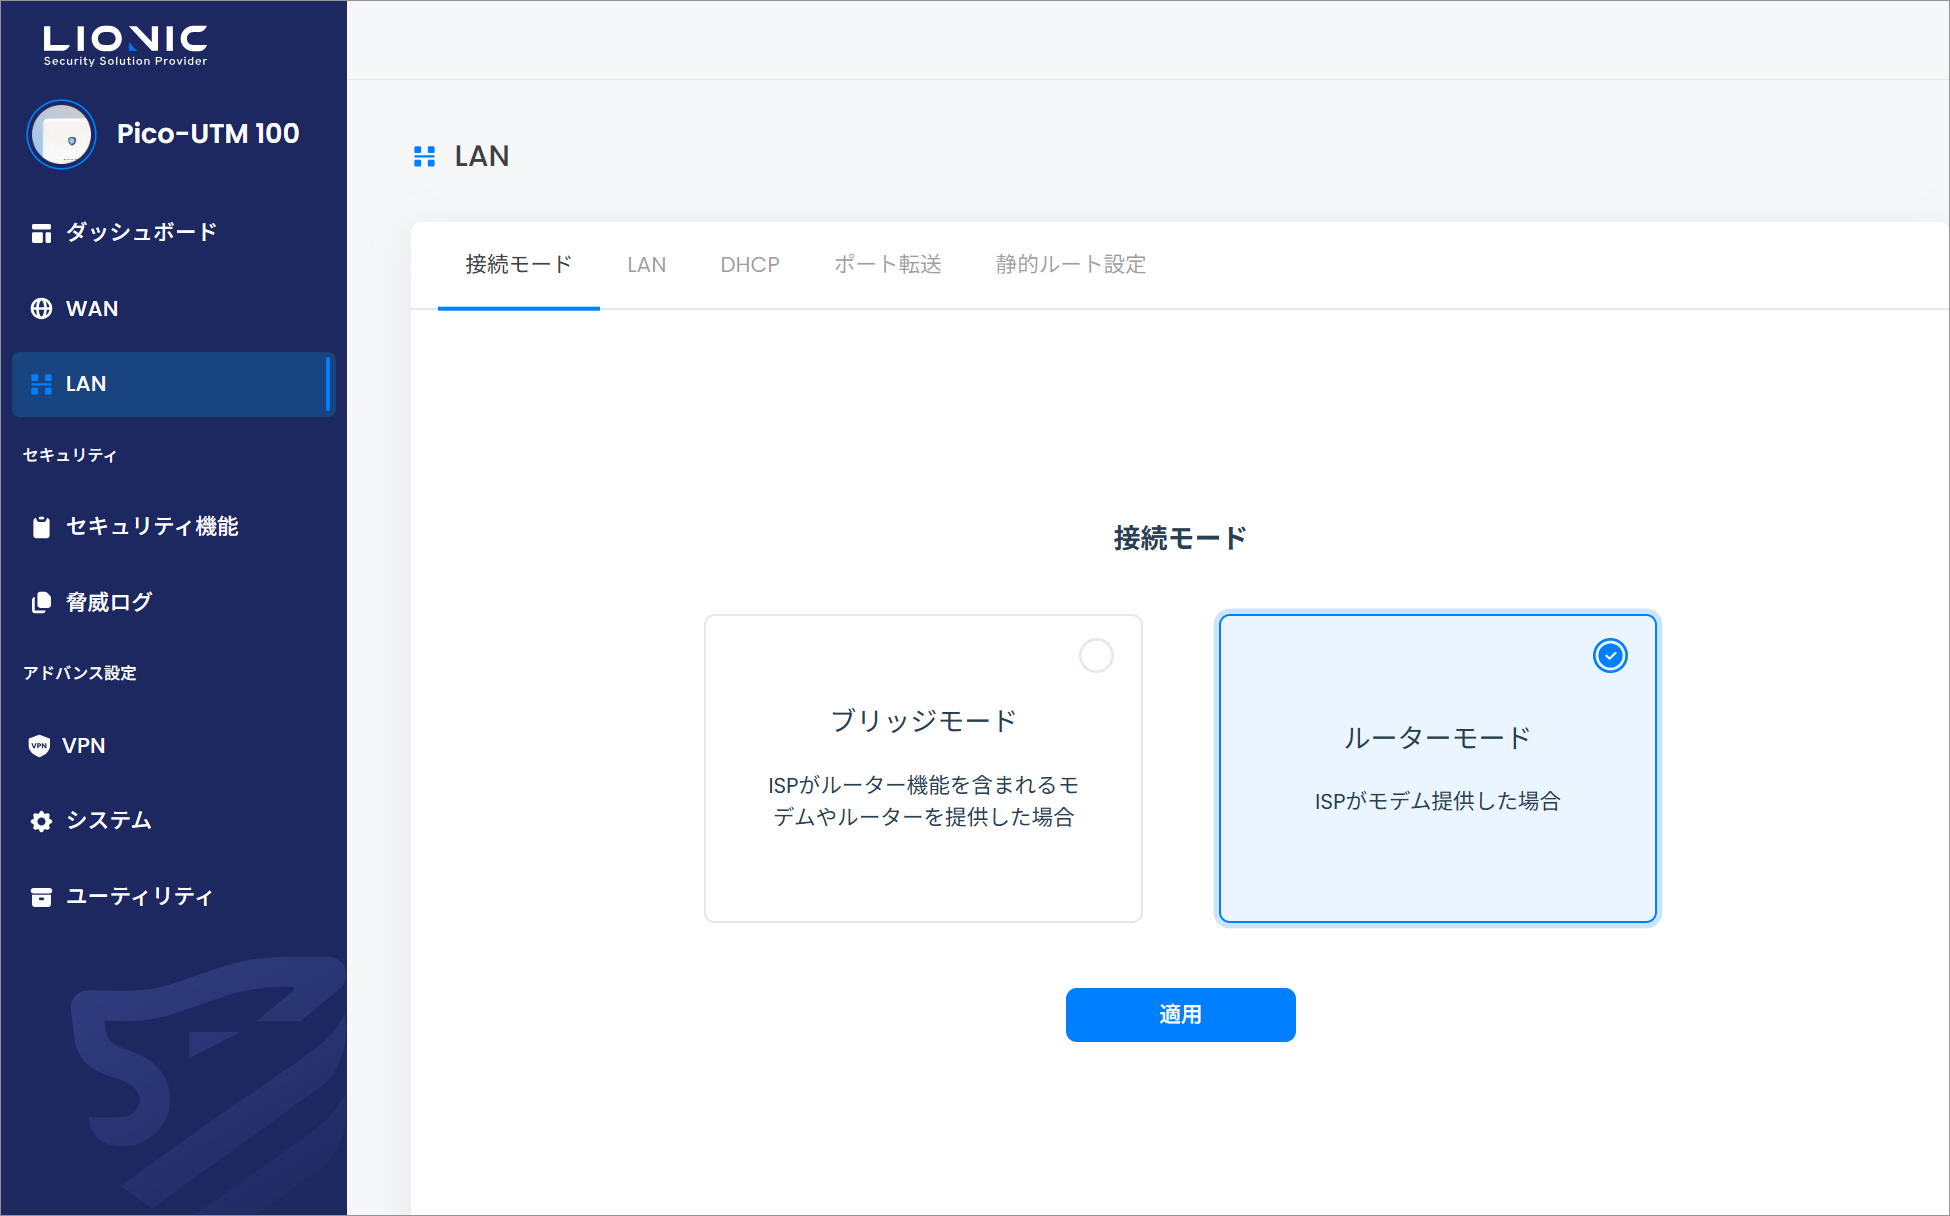Switch to the DHCP tab
This screenshot has height=1216, width=1950.
750,265
